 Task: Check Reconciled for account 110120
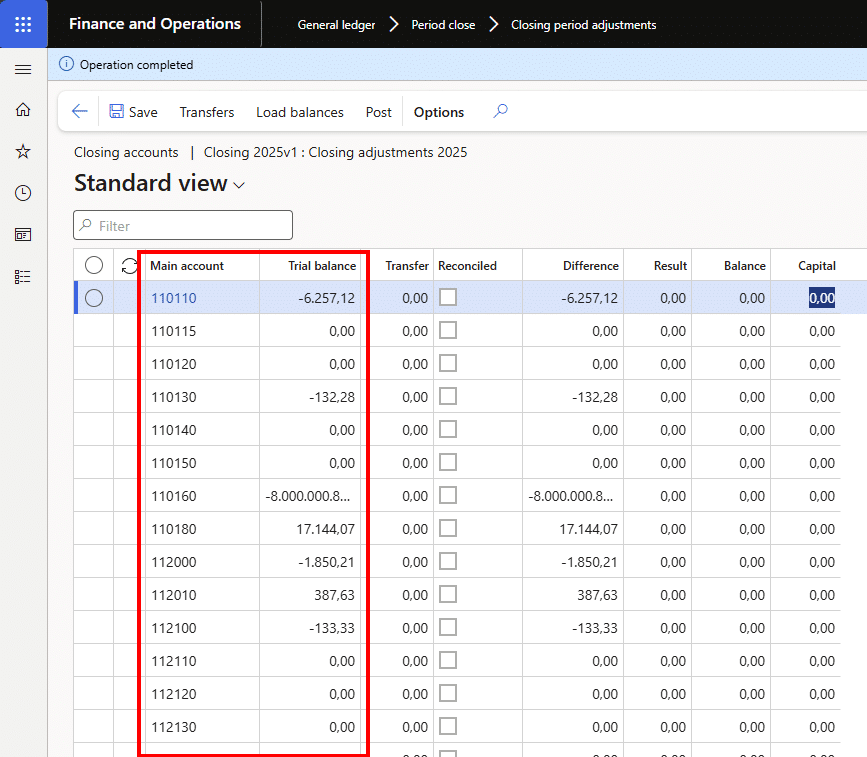(448, 363)
